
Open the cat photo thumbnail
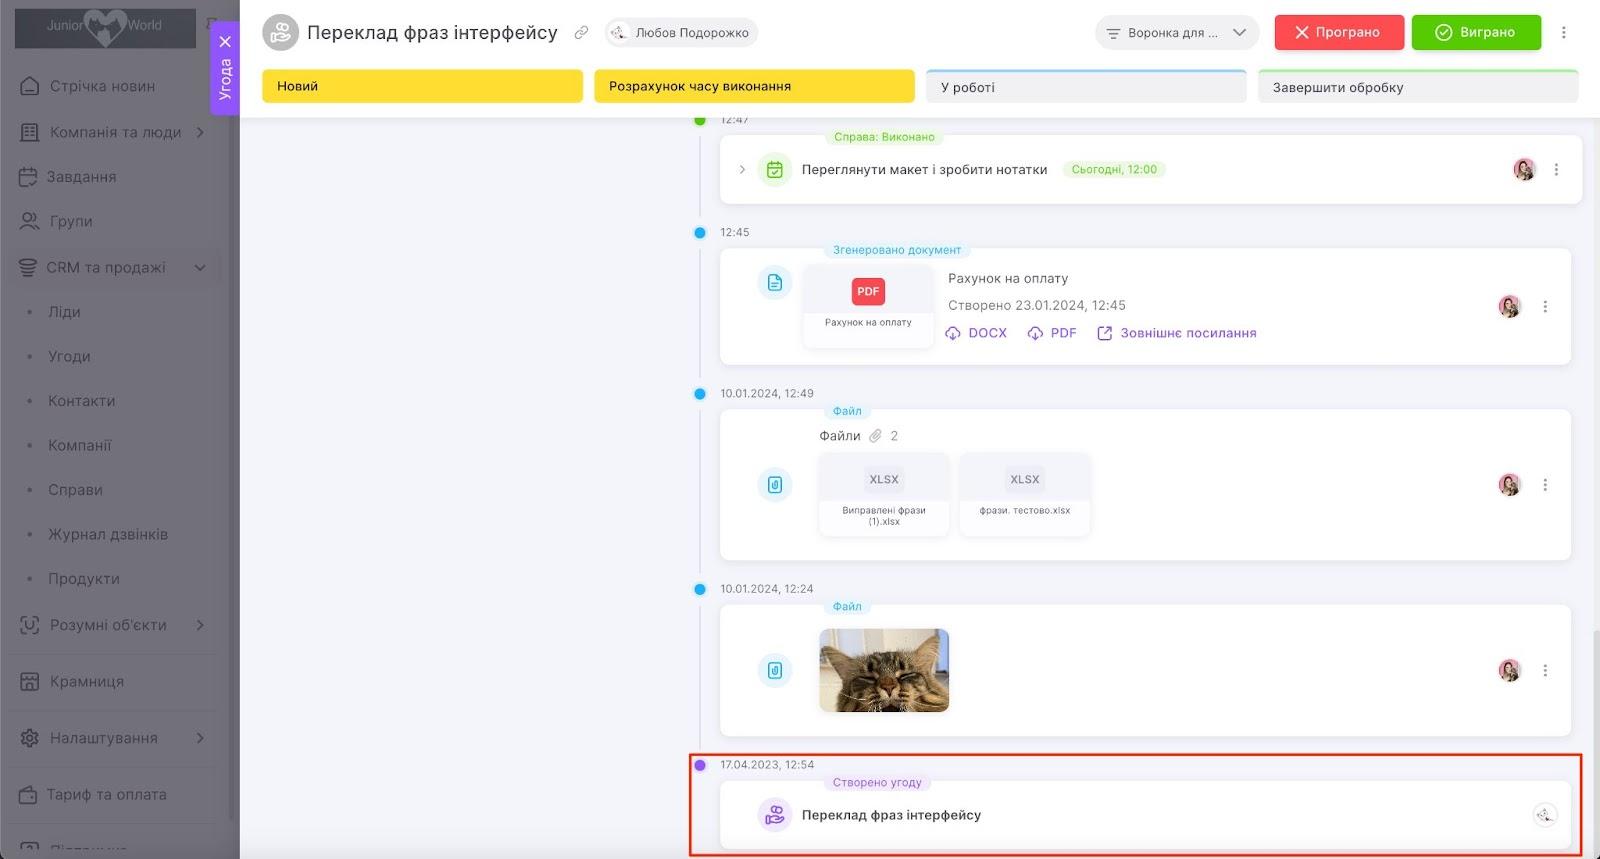pyautogui.click(x=884, y=670)
